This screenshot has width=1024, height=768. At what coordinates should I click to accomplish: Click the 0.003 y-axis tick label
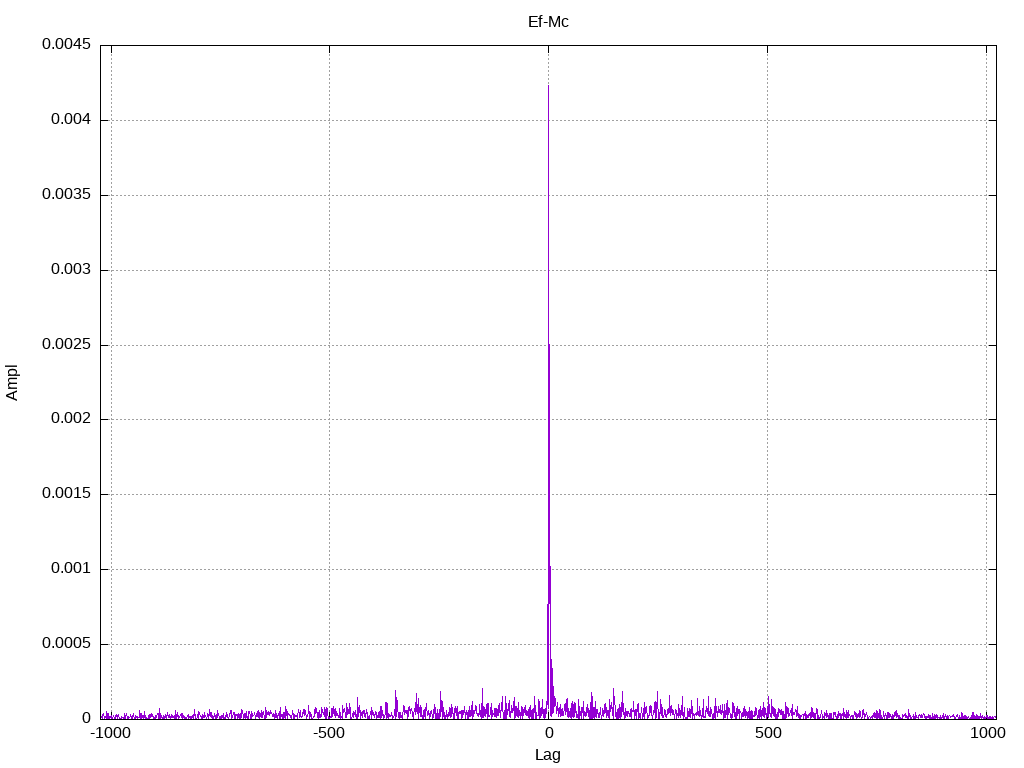click(71, 269)
